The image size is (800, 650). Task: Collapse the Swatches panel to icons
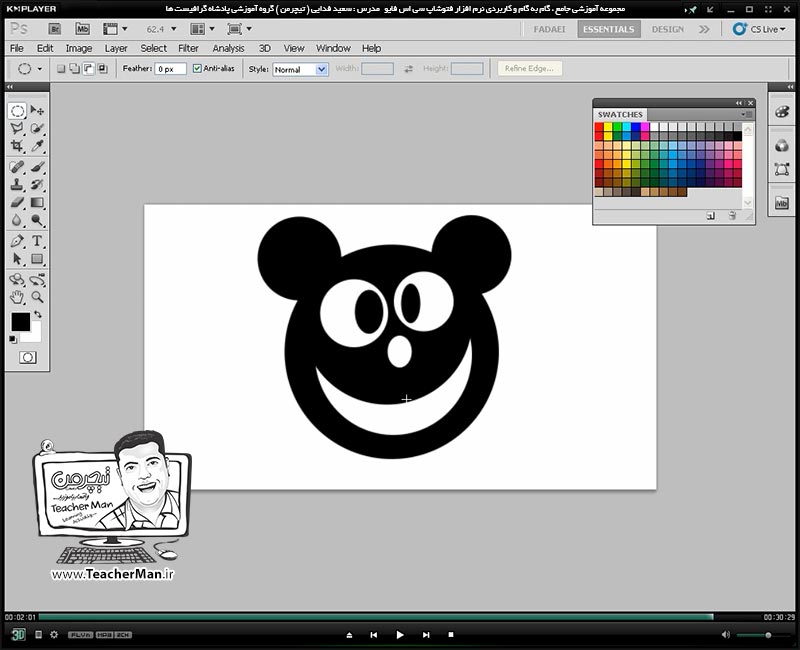739,103
